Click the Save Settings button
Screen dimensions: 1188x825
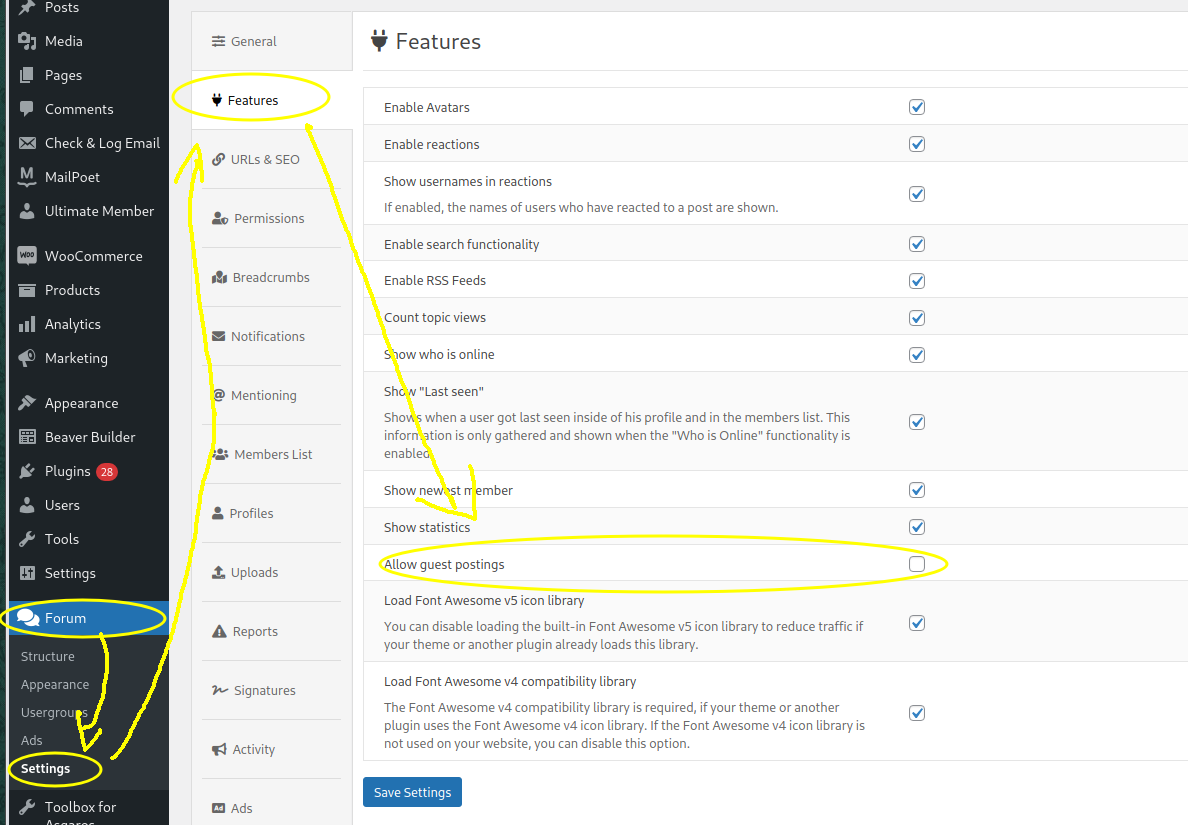click(x=412, y=792)
